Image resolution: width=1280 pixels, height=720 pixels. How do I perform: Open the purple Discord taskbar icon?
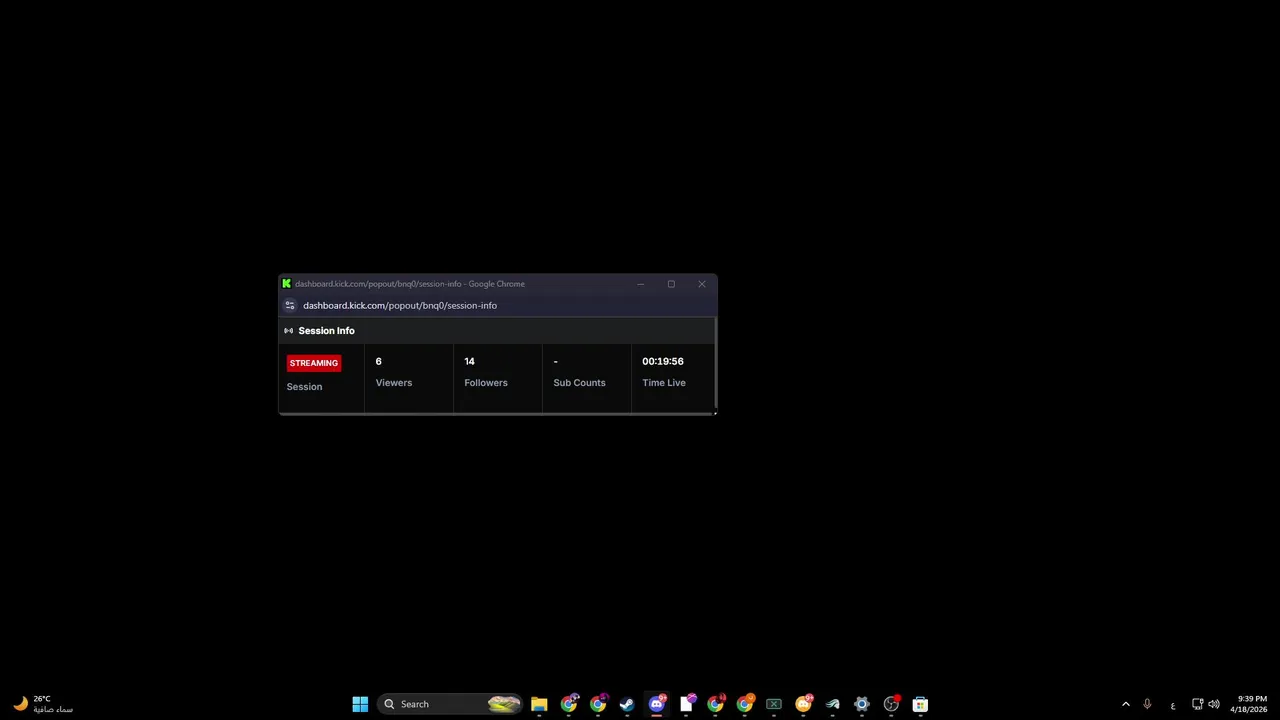pos(657,704)
